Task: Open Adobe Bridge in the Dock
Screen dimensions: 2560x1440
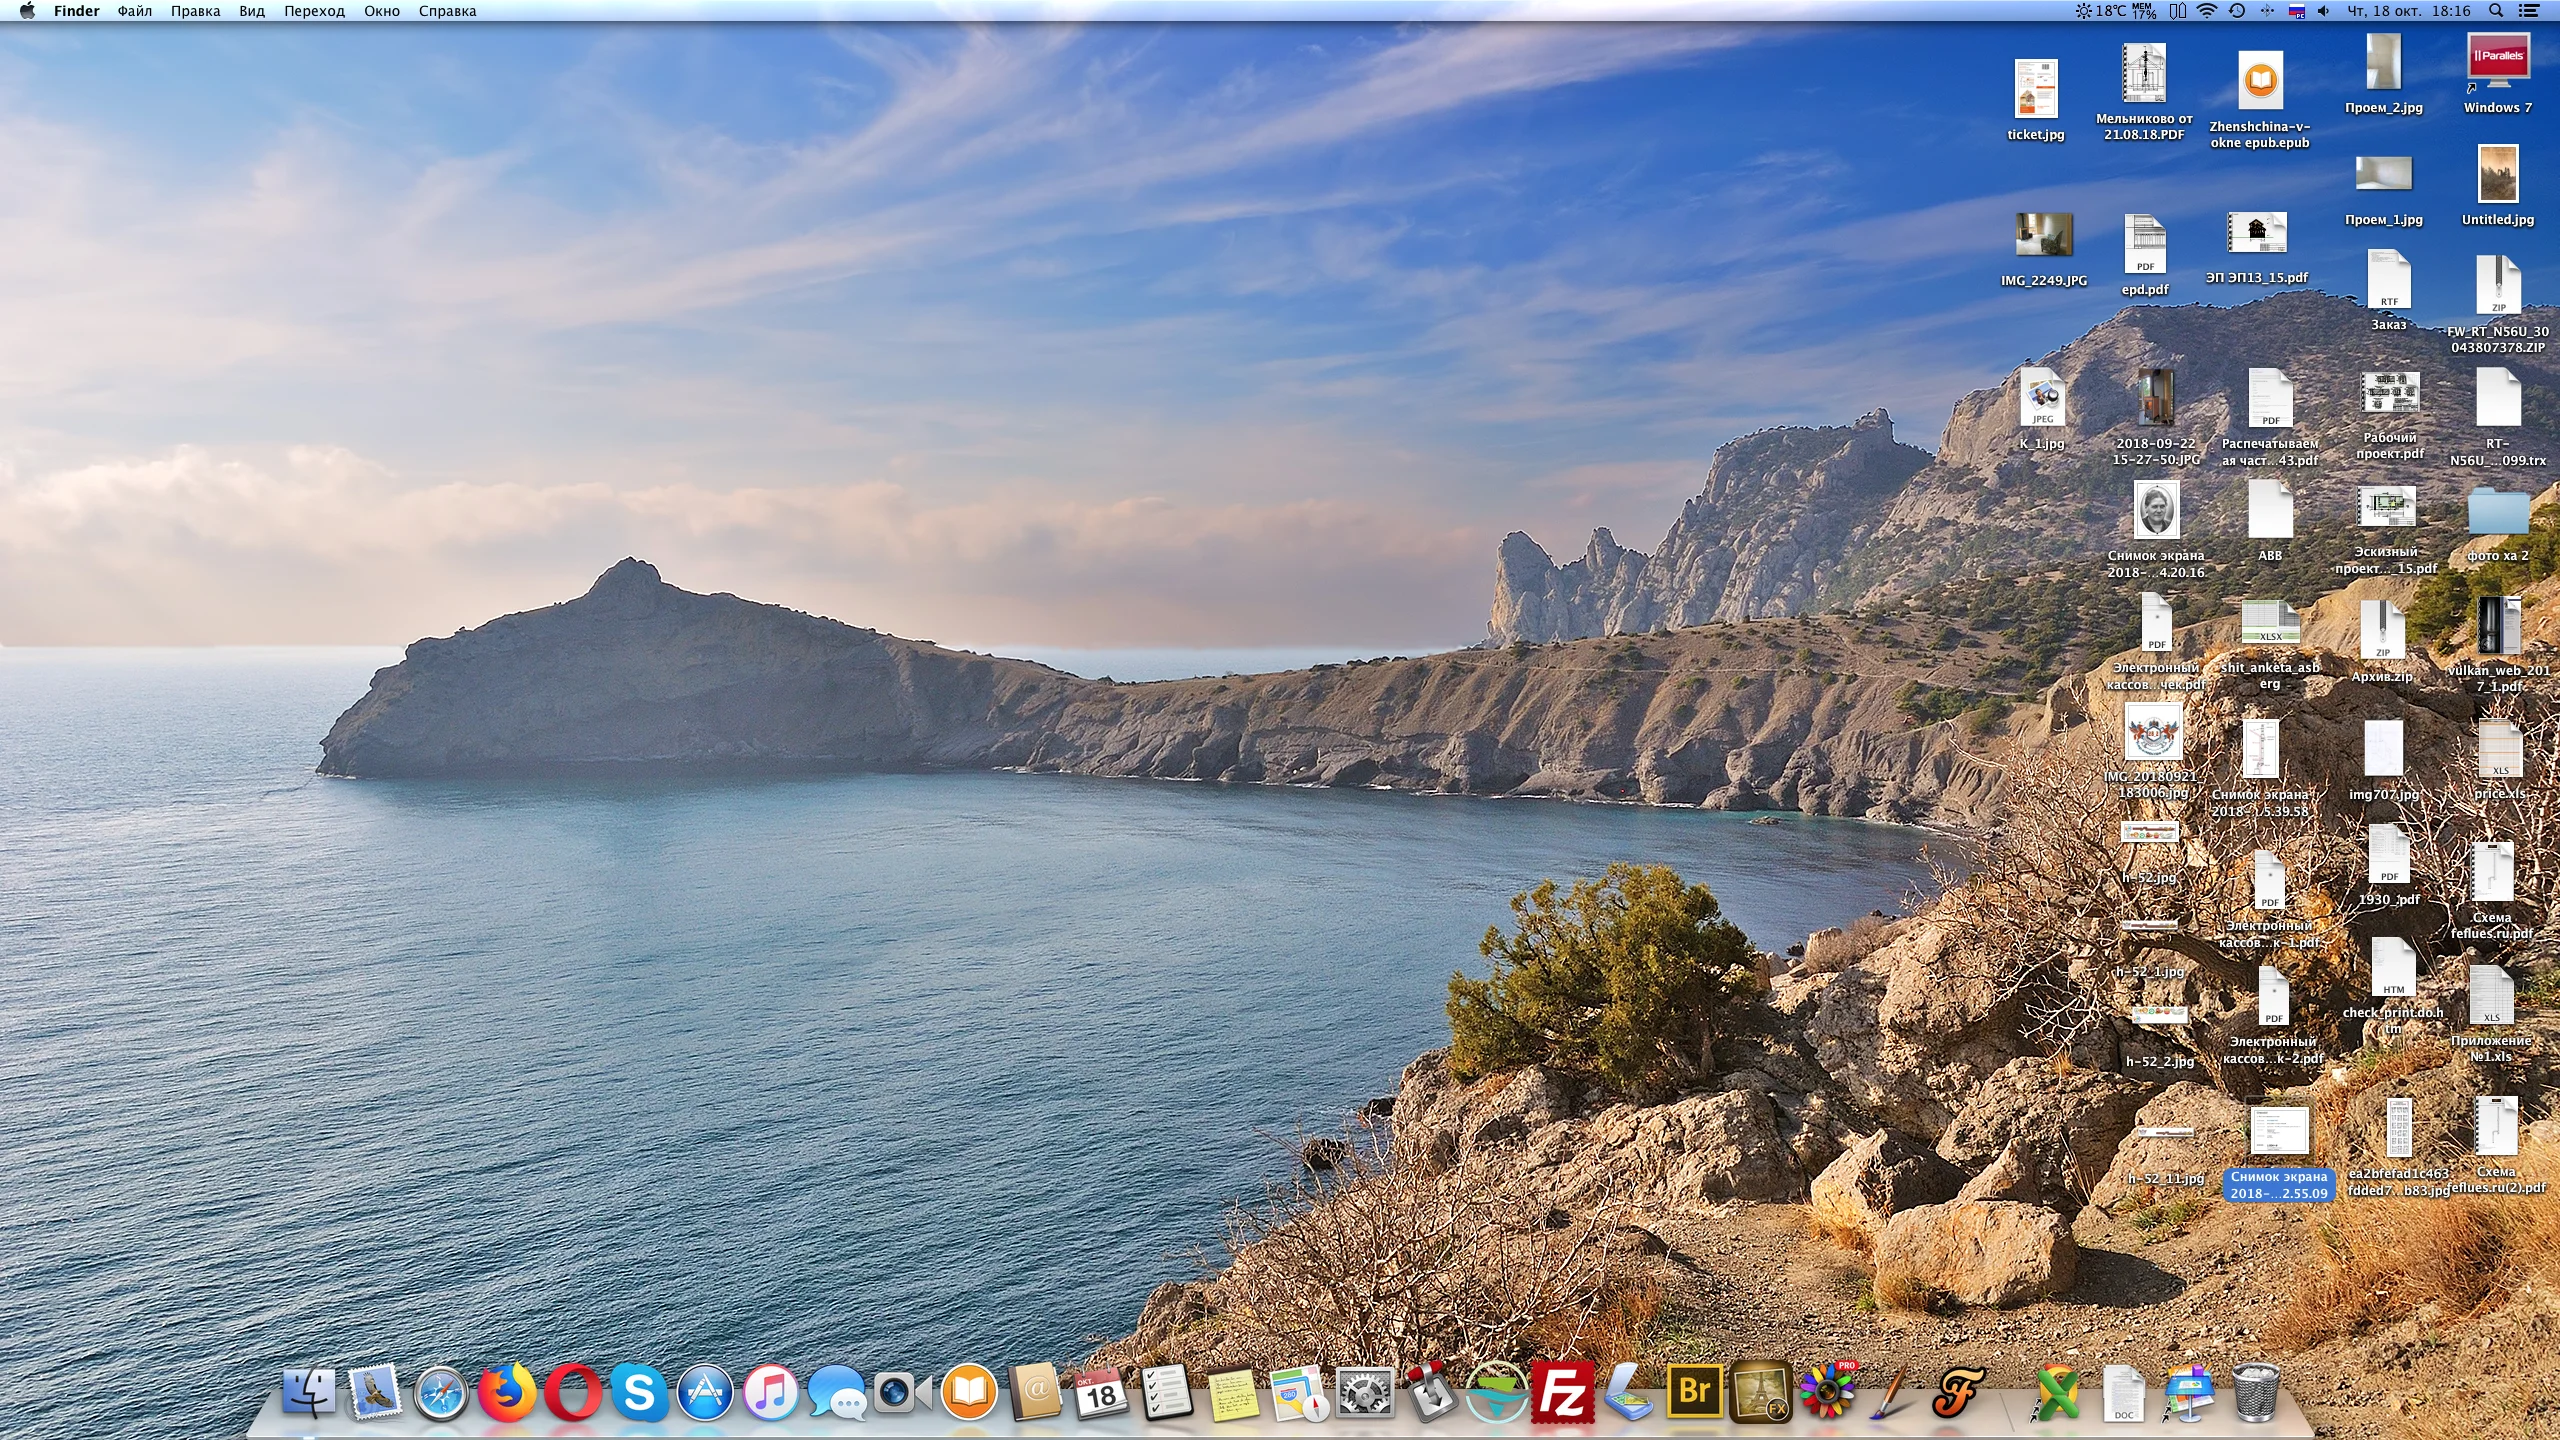Action: point(1694,1391)
